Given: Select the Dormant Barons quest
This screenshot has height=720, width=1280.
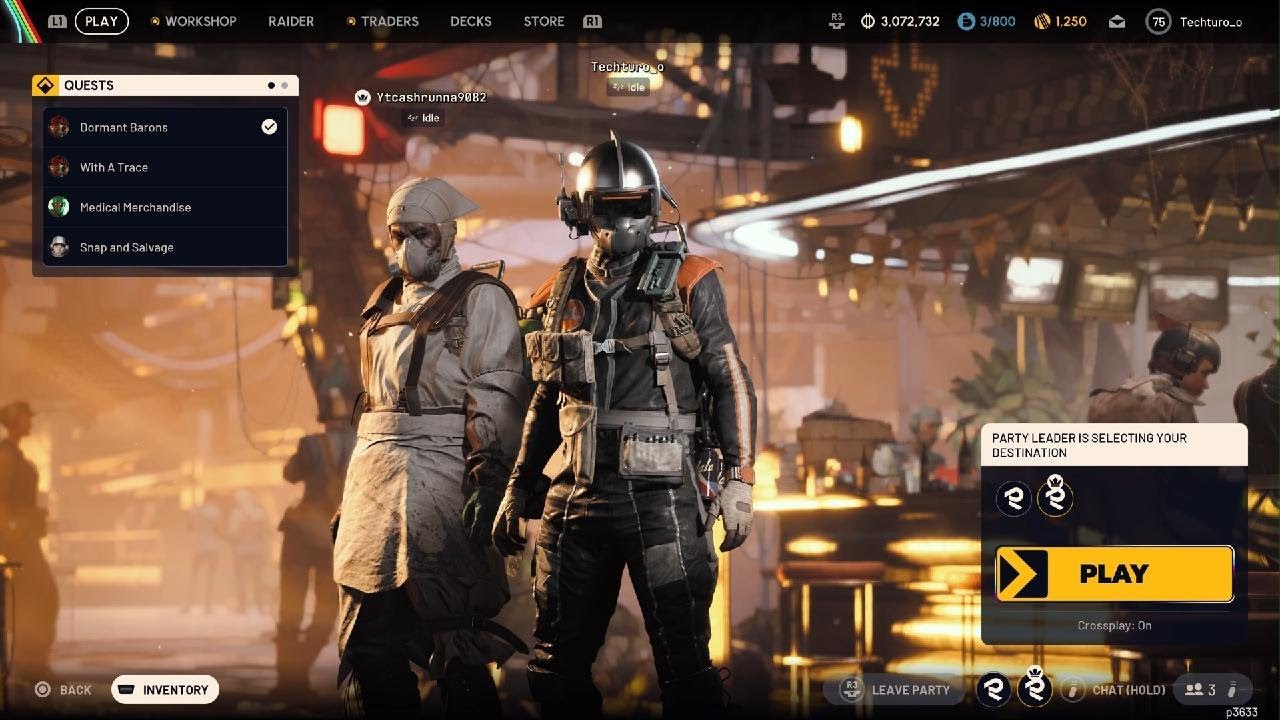Looking at the screenshot, I should coord(165,127).
